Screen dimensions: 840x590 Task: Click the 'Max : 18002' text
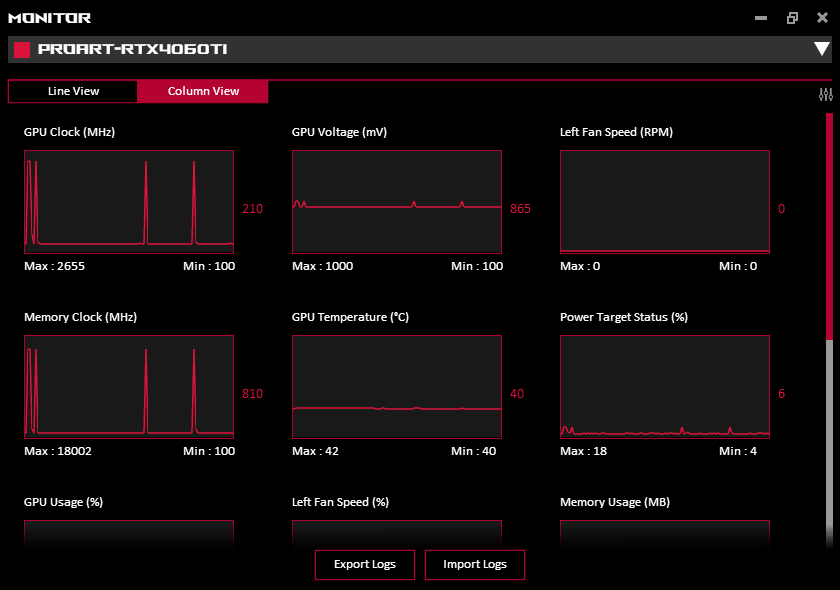click(x=58, y=451)
